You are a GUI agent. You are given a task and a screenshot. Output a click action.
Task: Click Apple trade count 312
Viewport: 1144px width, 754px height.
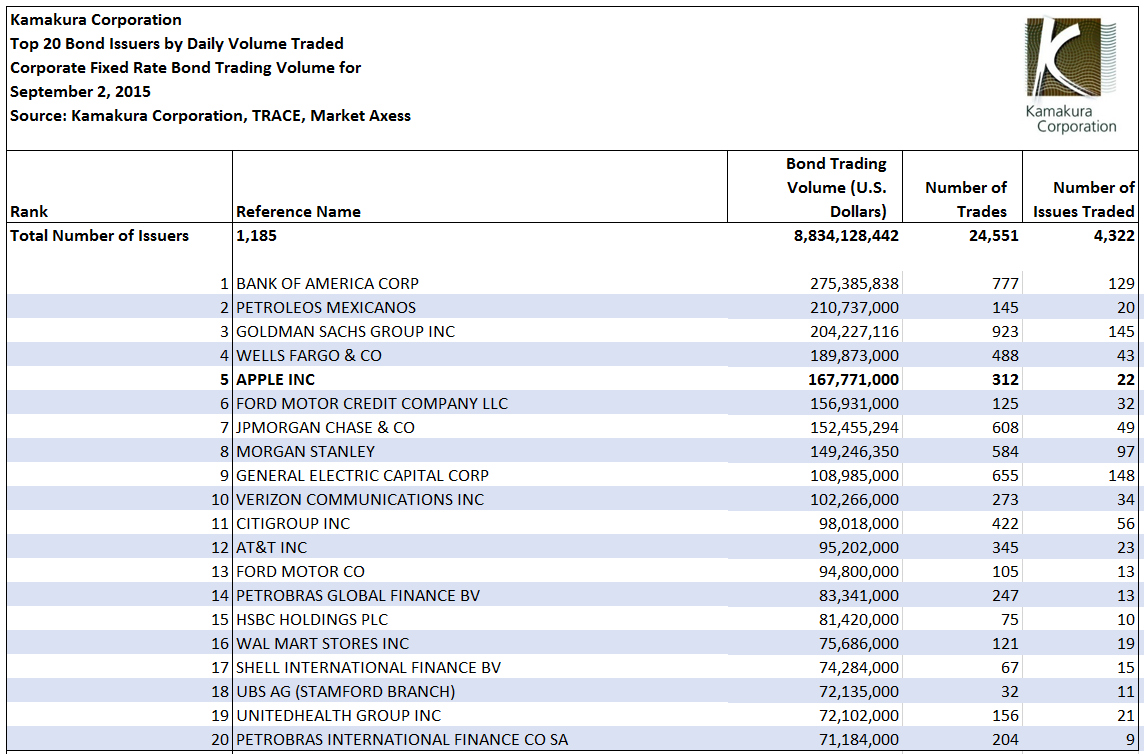1005,380
